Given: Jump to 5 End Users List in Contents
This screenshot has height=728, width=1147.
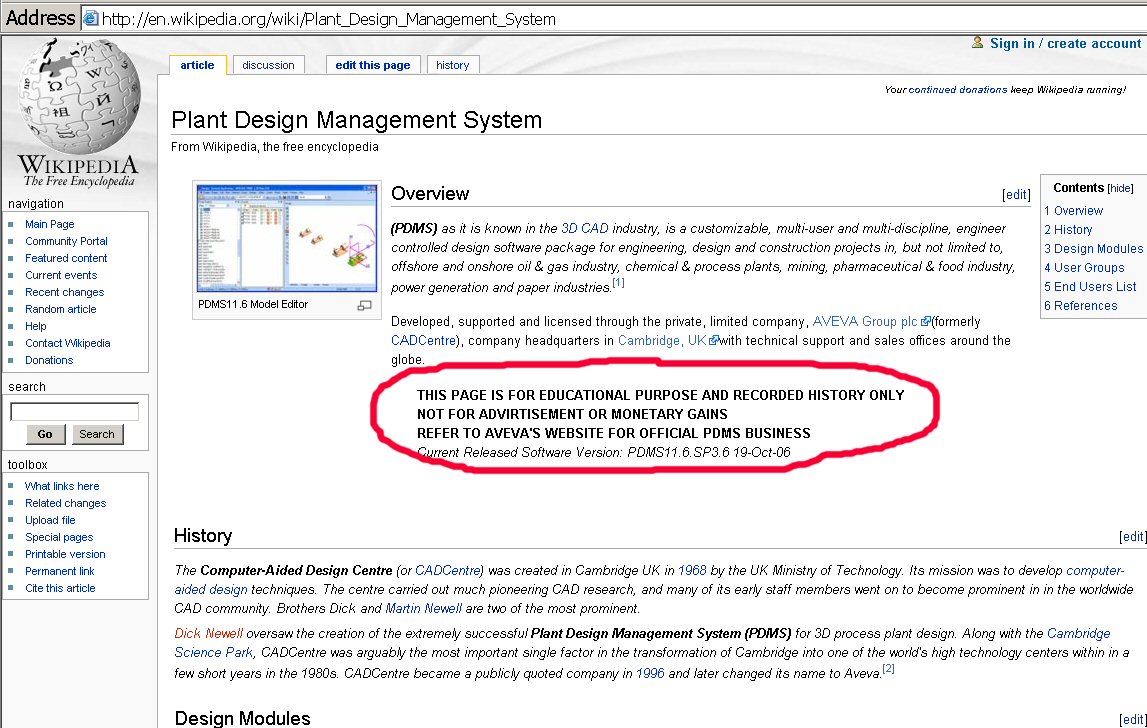Looking at the screenshot, I should point(1090,287).
